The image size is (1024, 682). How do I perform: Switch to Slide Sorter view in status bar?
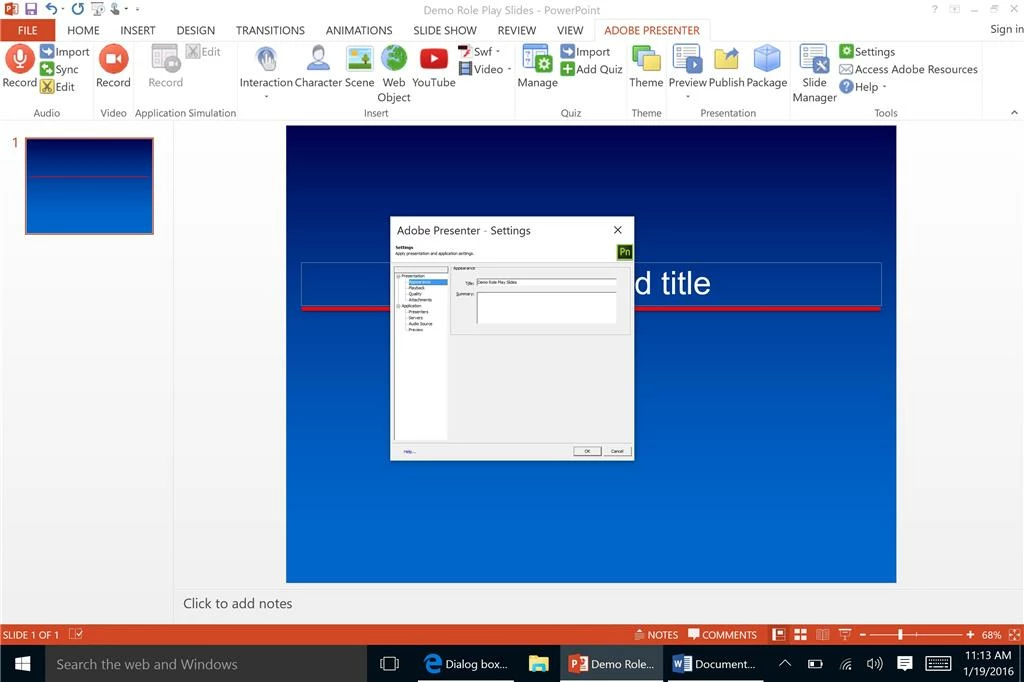pyautogui.click(x=800, y=634)
